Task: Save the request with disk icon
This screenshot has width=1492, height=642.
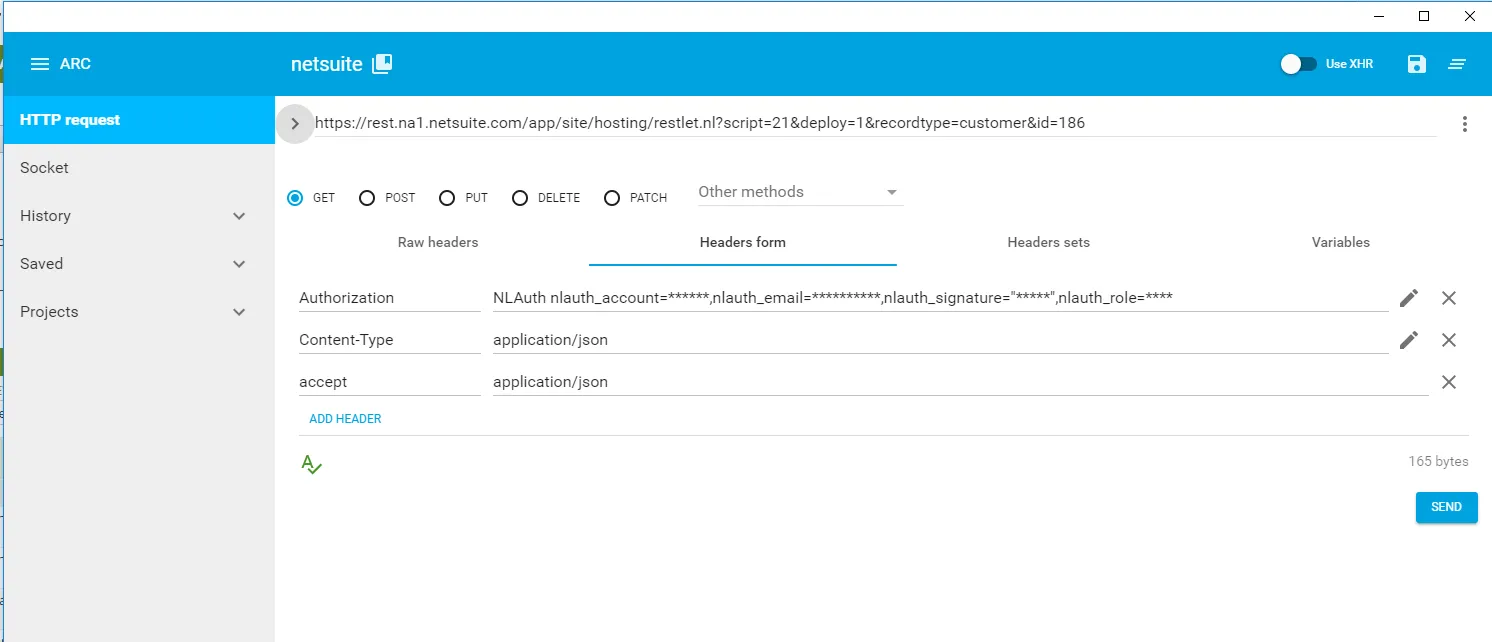Action: (x=1416, y=64)
